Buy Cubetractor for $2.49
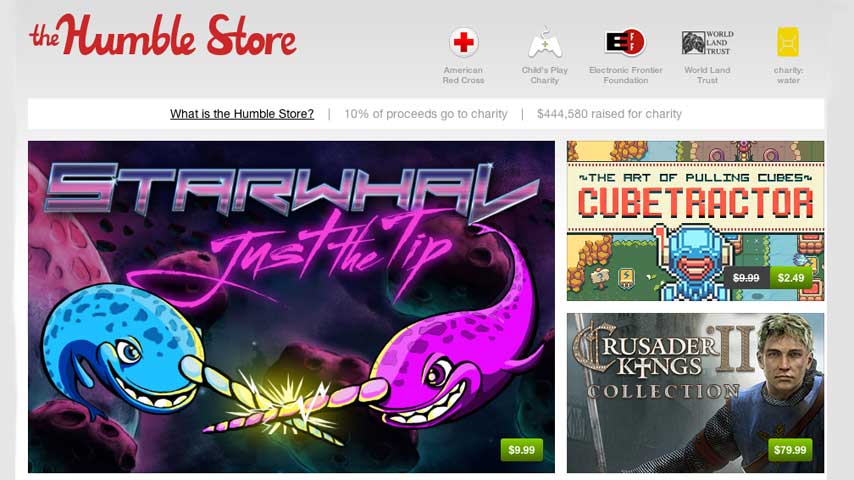 pyautogui.click(x=791, y=278)
